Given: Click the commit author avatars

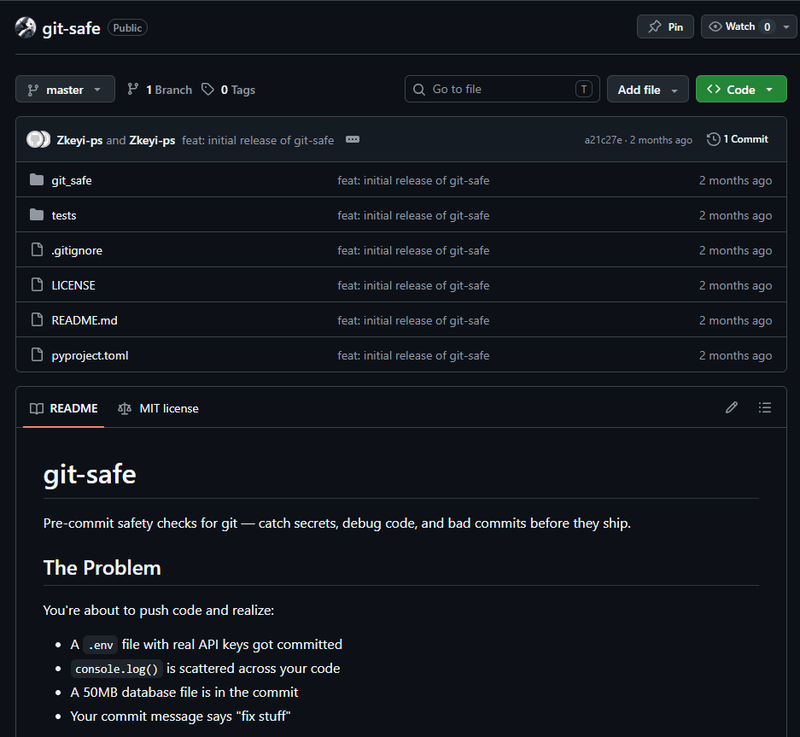Looking at the screenshot, I should point(38,139).
